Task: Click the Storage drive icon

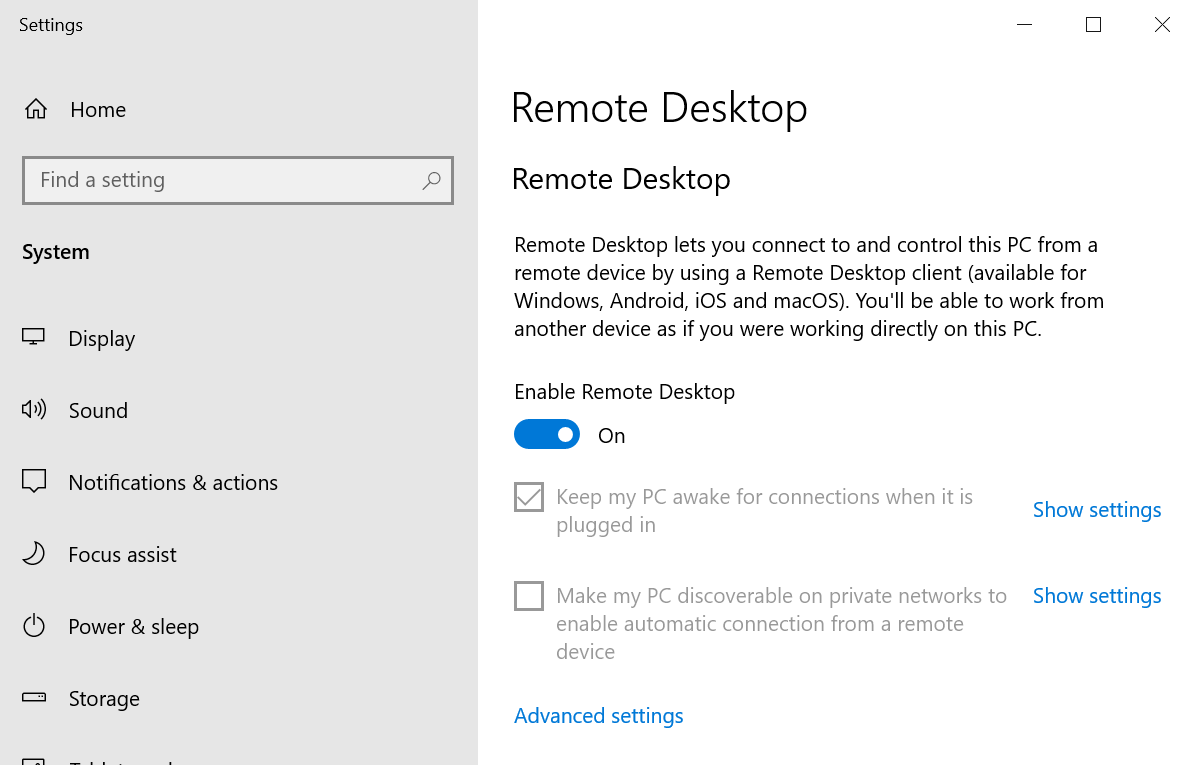Action: coord(34,698)
